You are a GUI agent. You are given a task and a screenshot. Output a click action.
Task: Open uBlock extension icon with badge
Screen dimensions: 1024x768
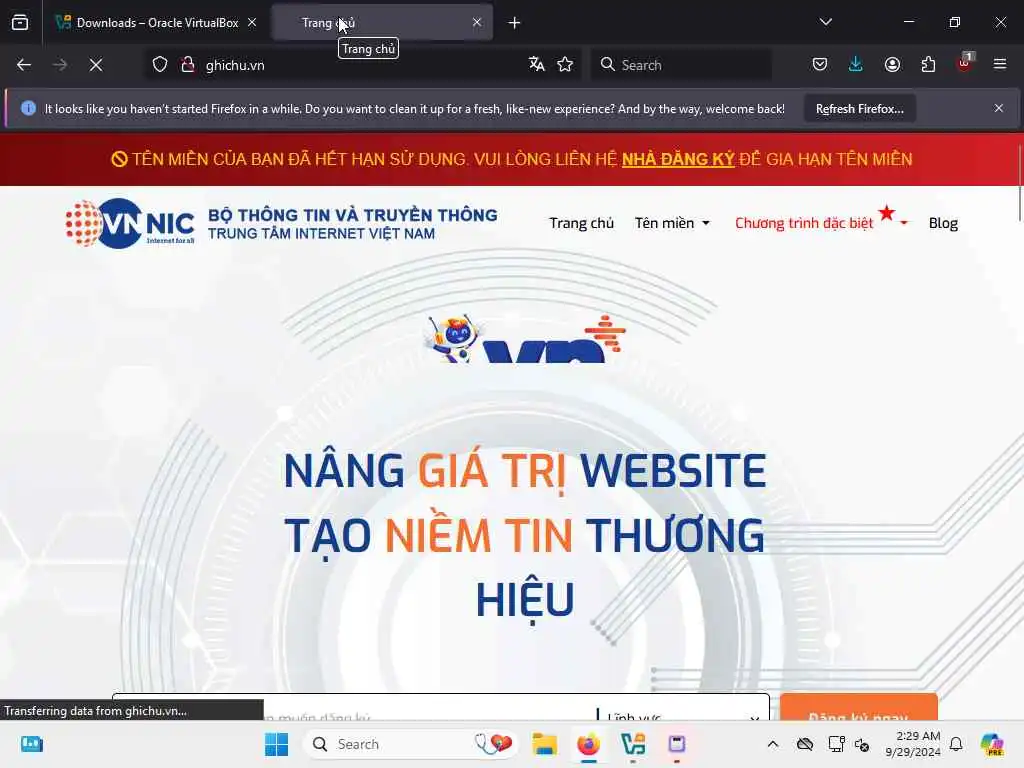coord(965,63)
